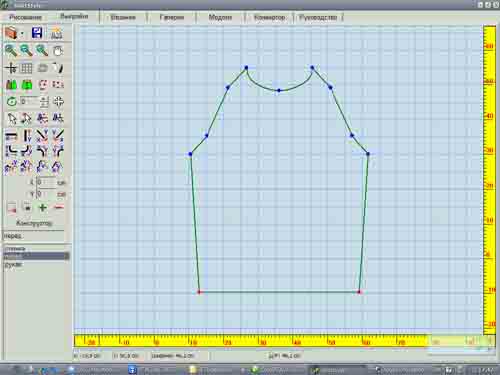This screenshot has width=500, height=375.
Task: Click the green plus add icon
Action: [x=43, y=208]
